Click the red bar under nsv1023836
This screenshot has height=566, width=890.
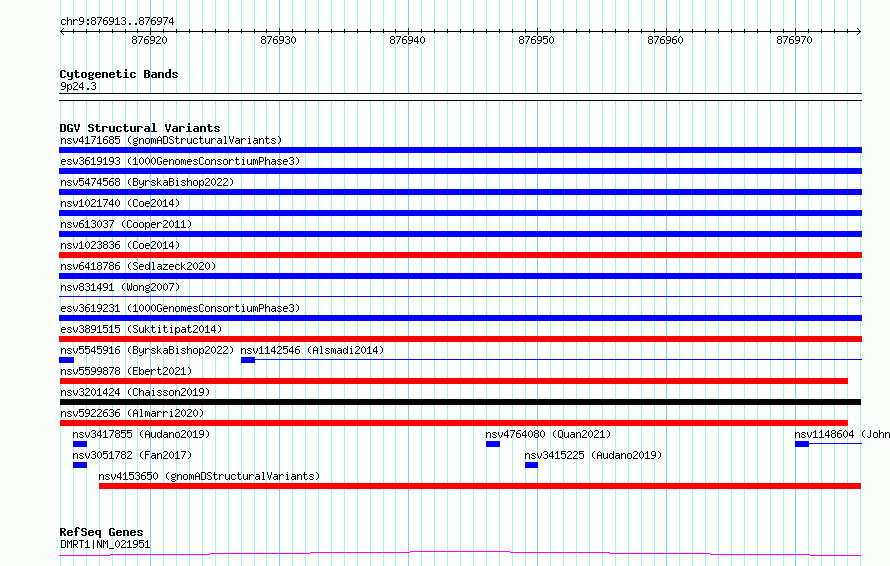[x=460, y=255]
